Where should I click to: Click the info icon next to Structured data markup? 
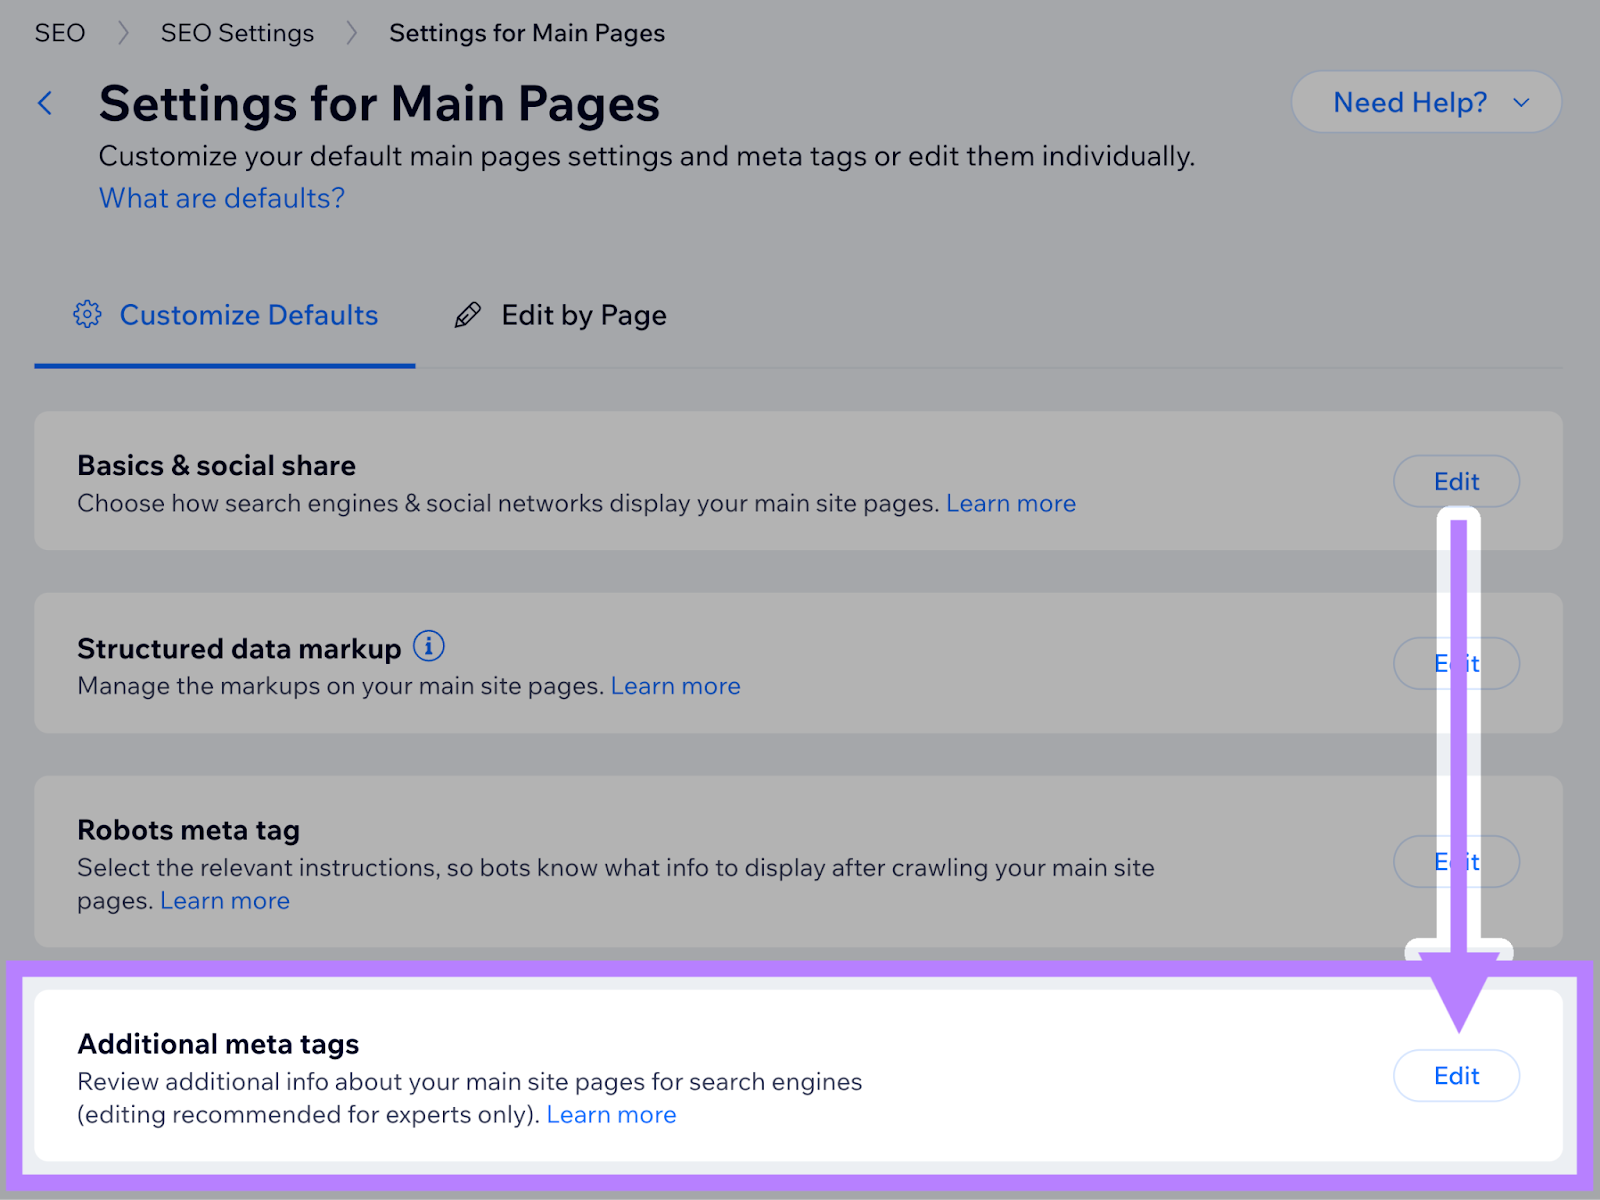(x=429, y=647)
